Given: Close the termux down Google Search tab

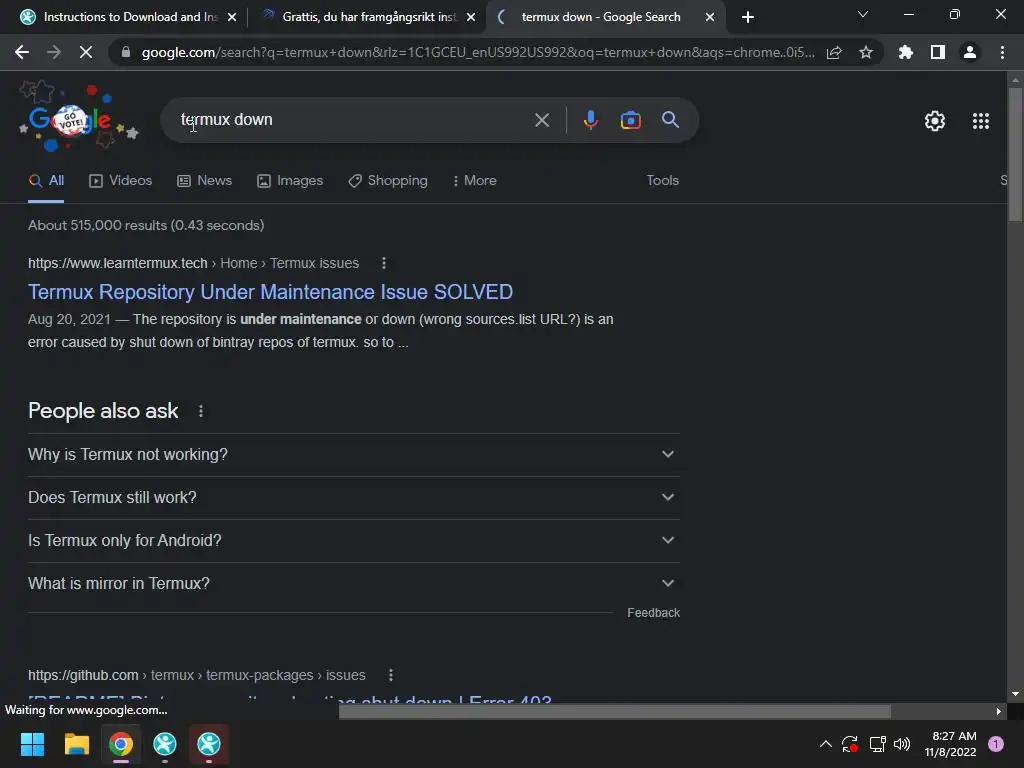Looking at the screenshot, I should [710, 17].
